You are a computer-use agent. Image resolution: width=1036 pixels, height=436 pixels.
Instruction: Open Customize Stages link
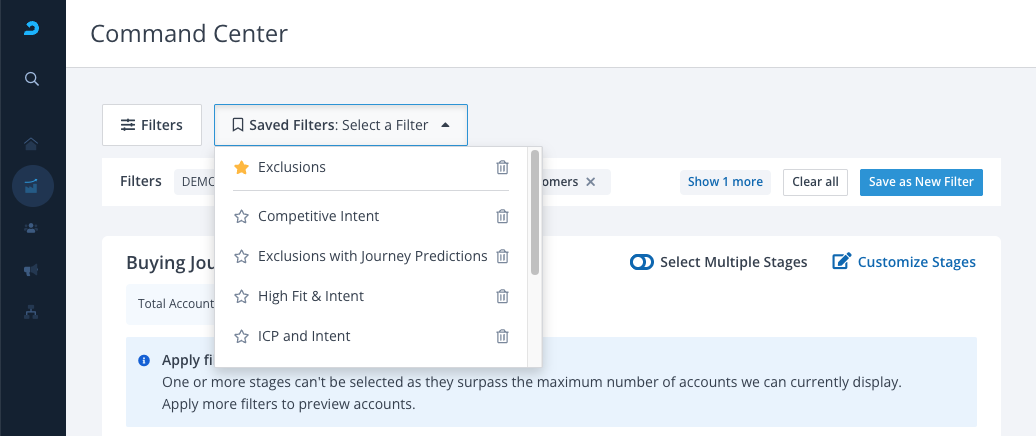coord(904,262)
